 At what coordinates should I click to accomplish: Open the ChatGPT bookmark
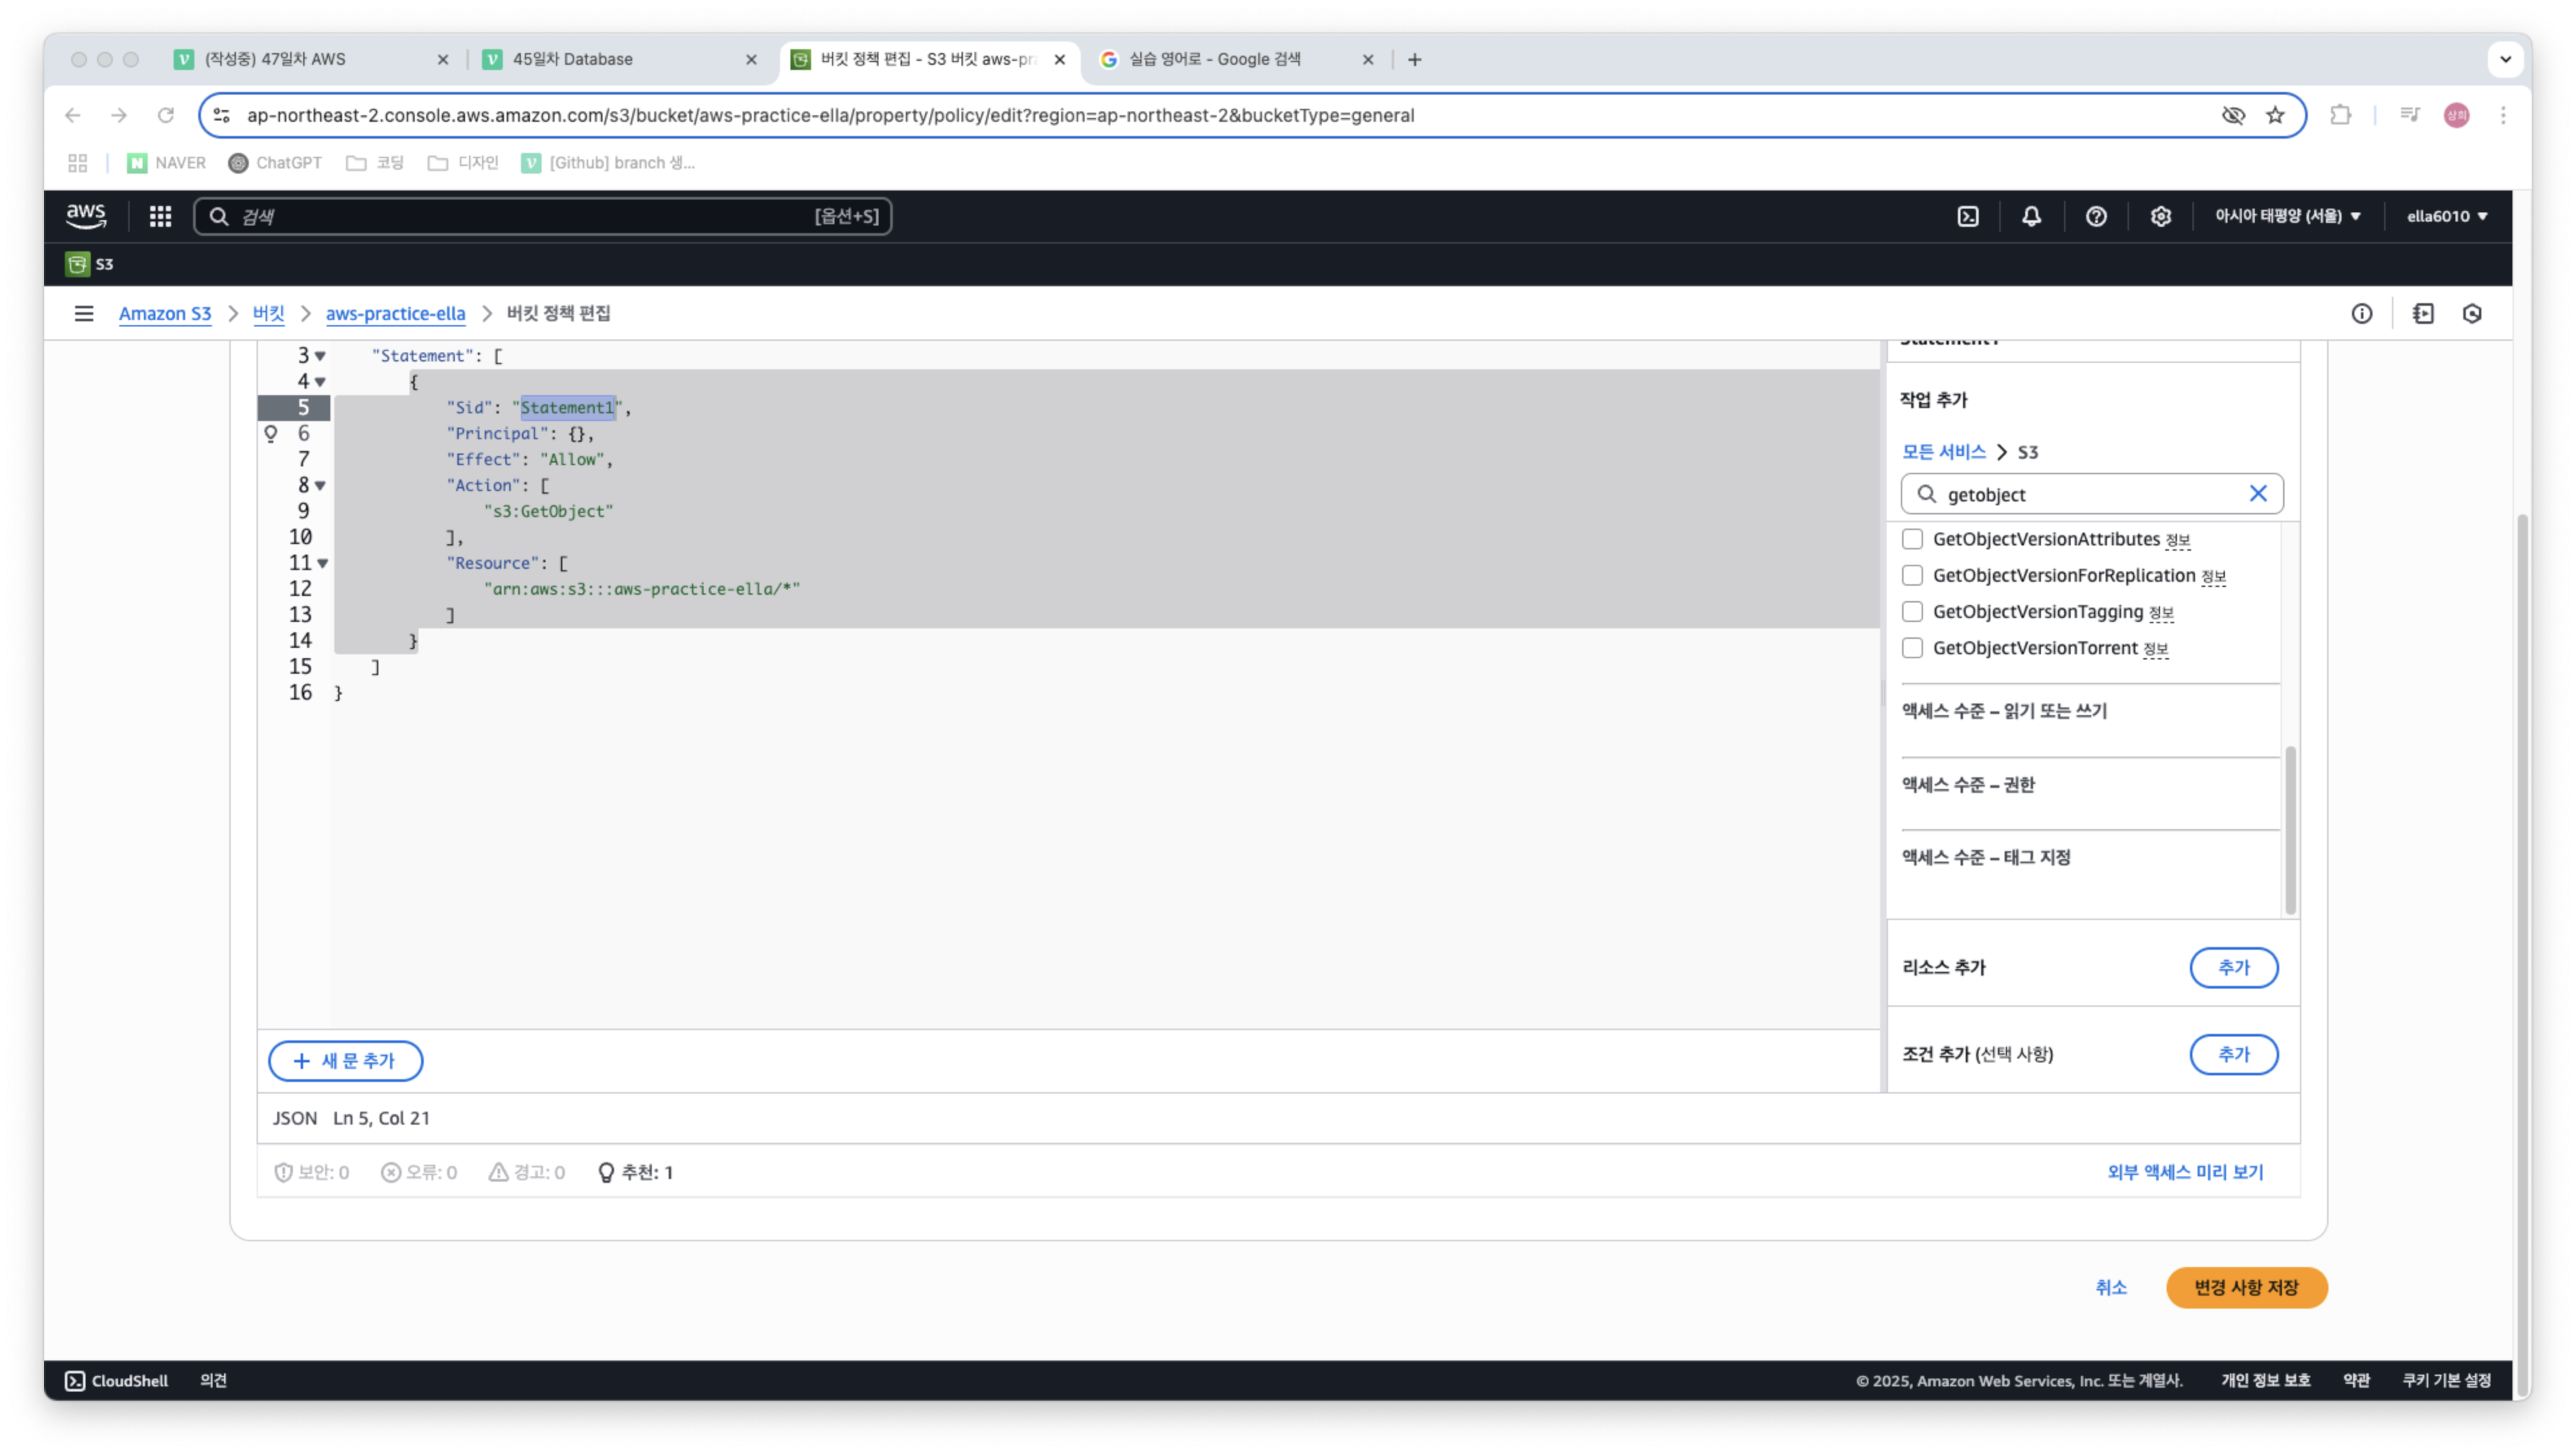click(x=275, y=162)
